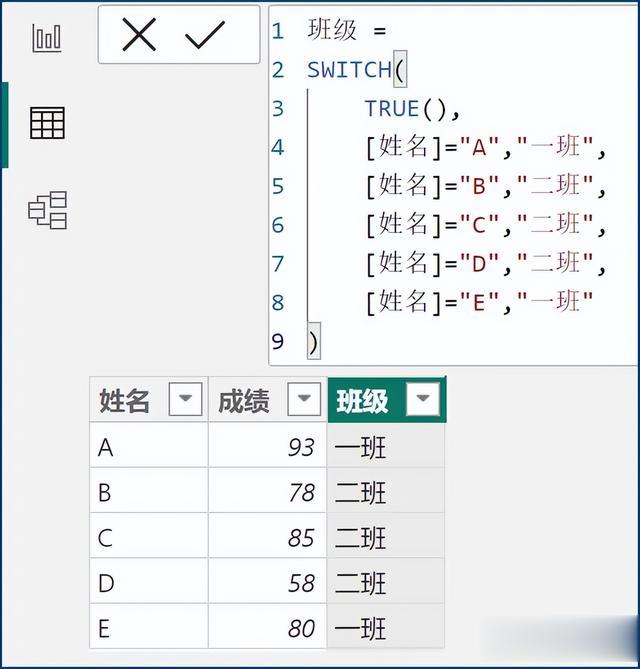
Task: Click formula line 5 with "B"
Action: (486, 186)
